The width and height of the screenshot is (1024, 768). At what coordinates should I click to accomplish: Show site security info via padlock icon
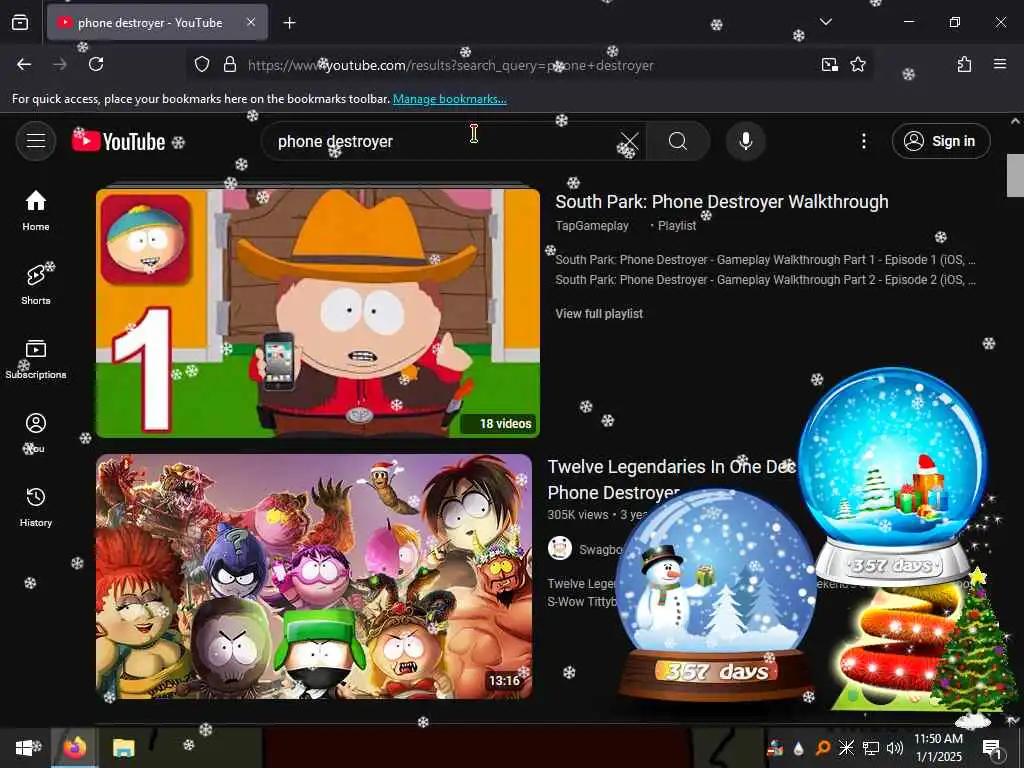[230, 65]
